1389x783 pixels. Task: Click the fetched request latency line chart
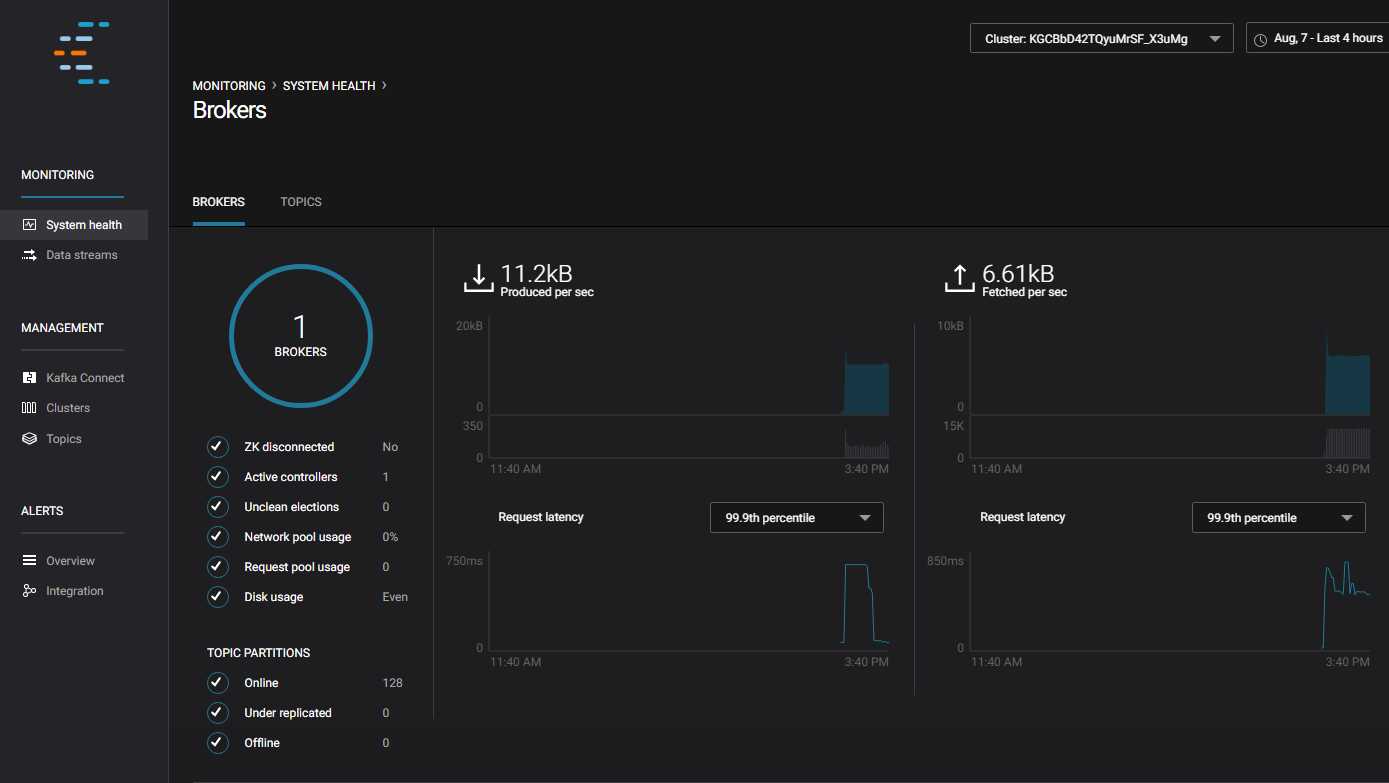[x=1170, y=600]
